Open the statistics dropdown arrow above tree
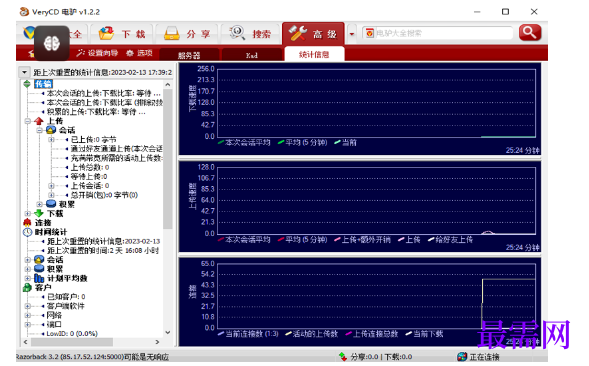This screenshot has width=589, height=366. [24, 72]
